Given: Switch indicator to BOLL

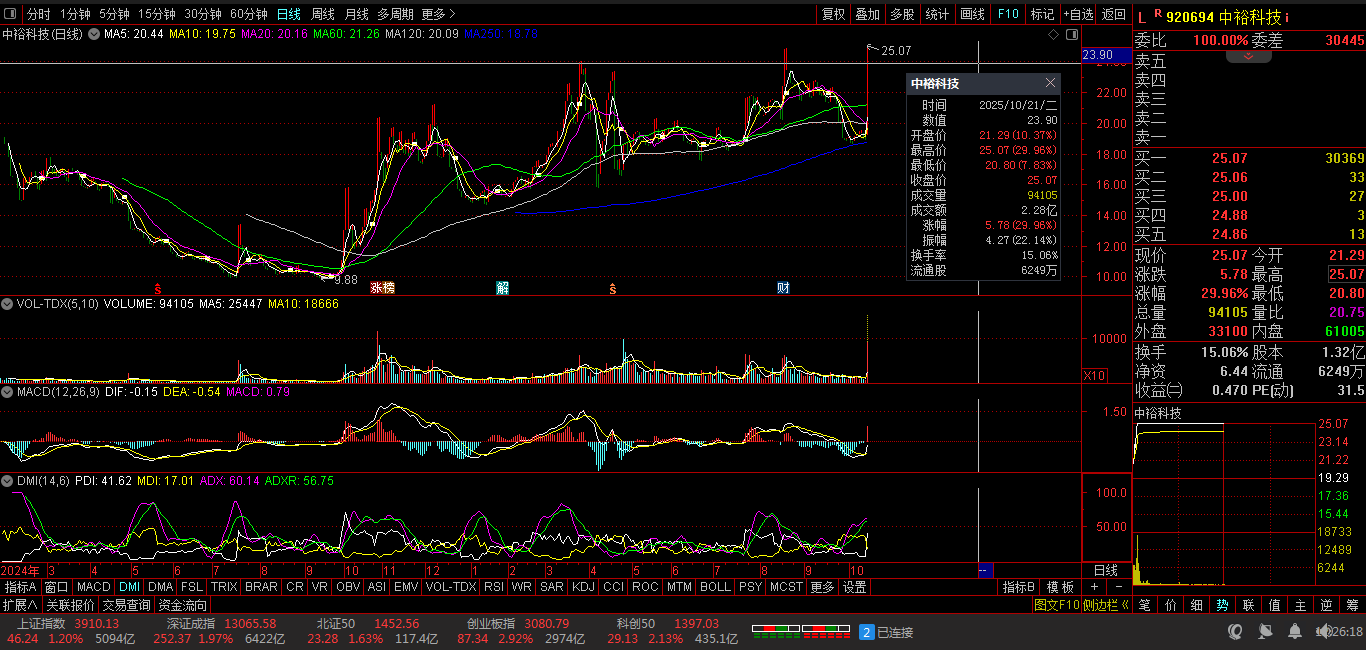Looking at the screenshot, I should point(715,587).
